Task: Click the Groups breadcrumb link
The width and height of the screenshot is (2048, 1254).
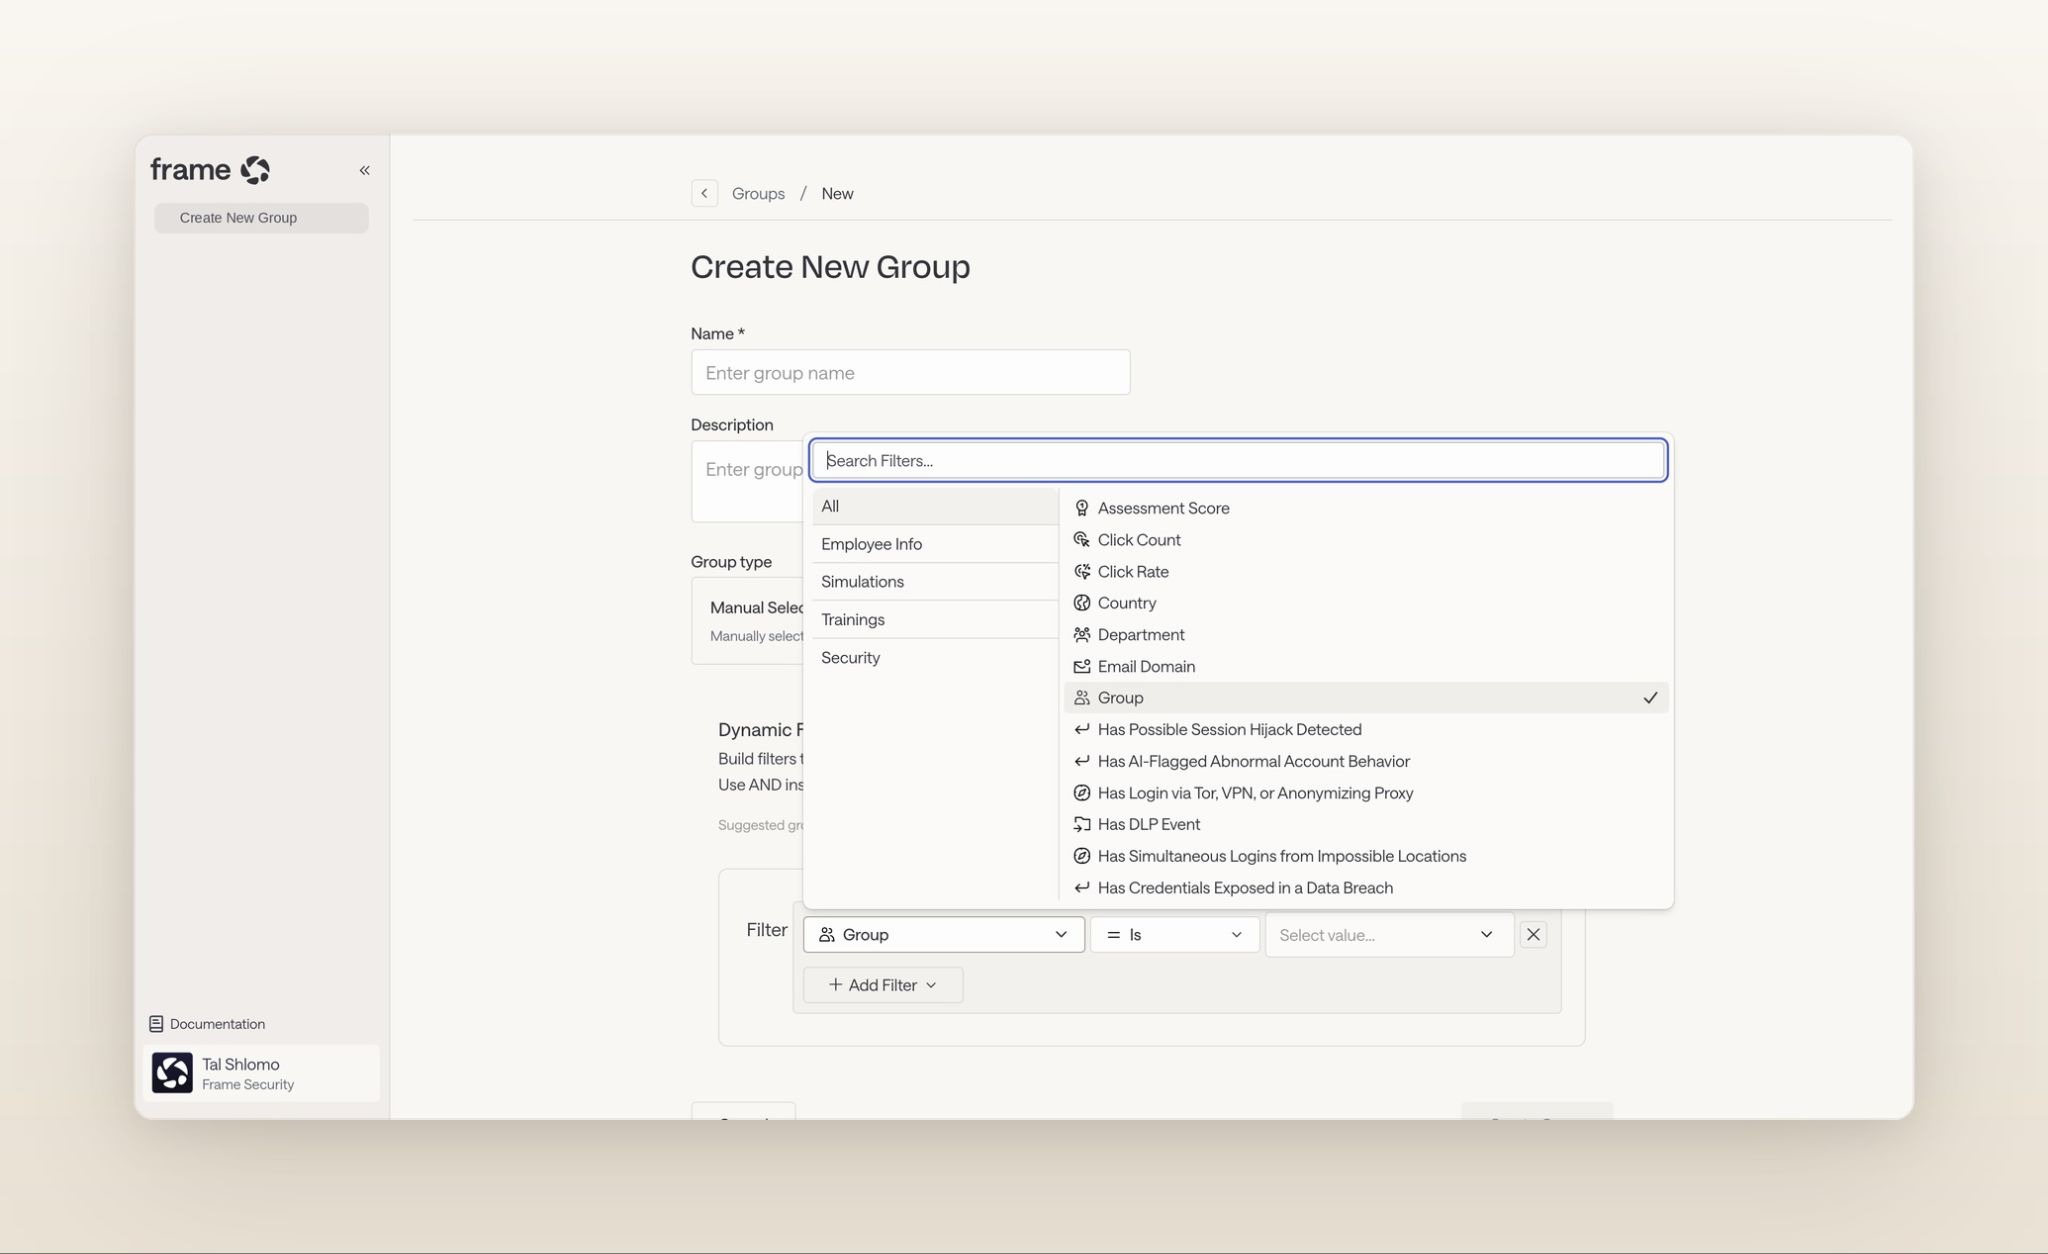Action: [x=758, y=193]
